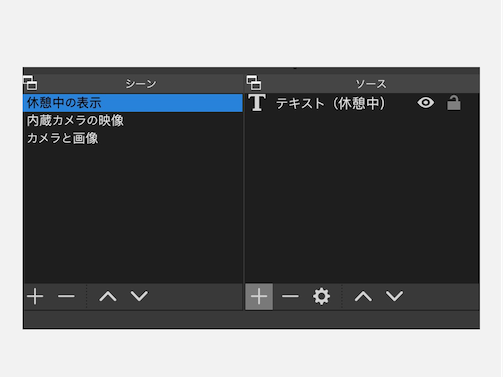Toggle visibility eye of テキスト（休憩中）source

pos(426,103)
